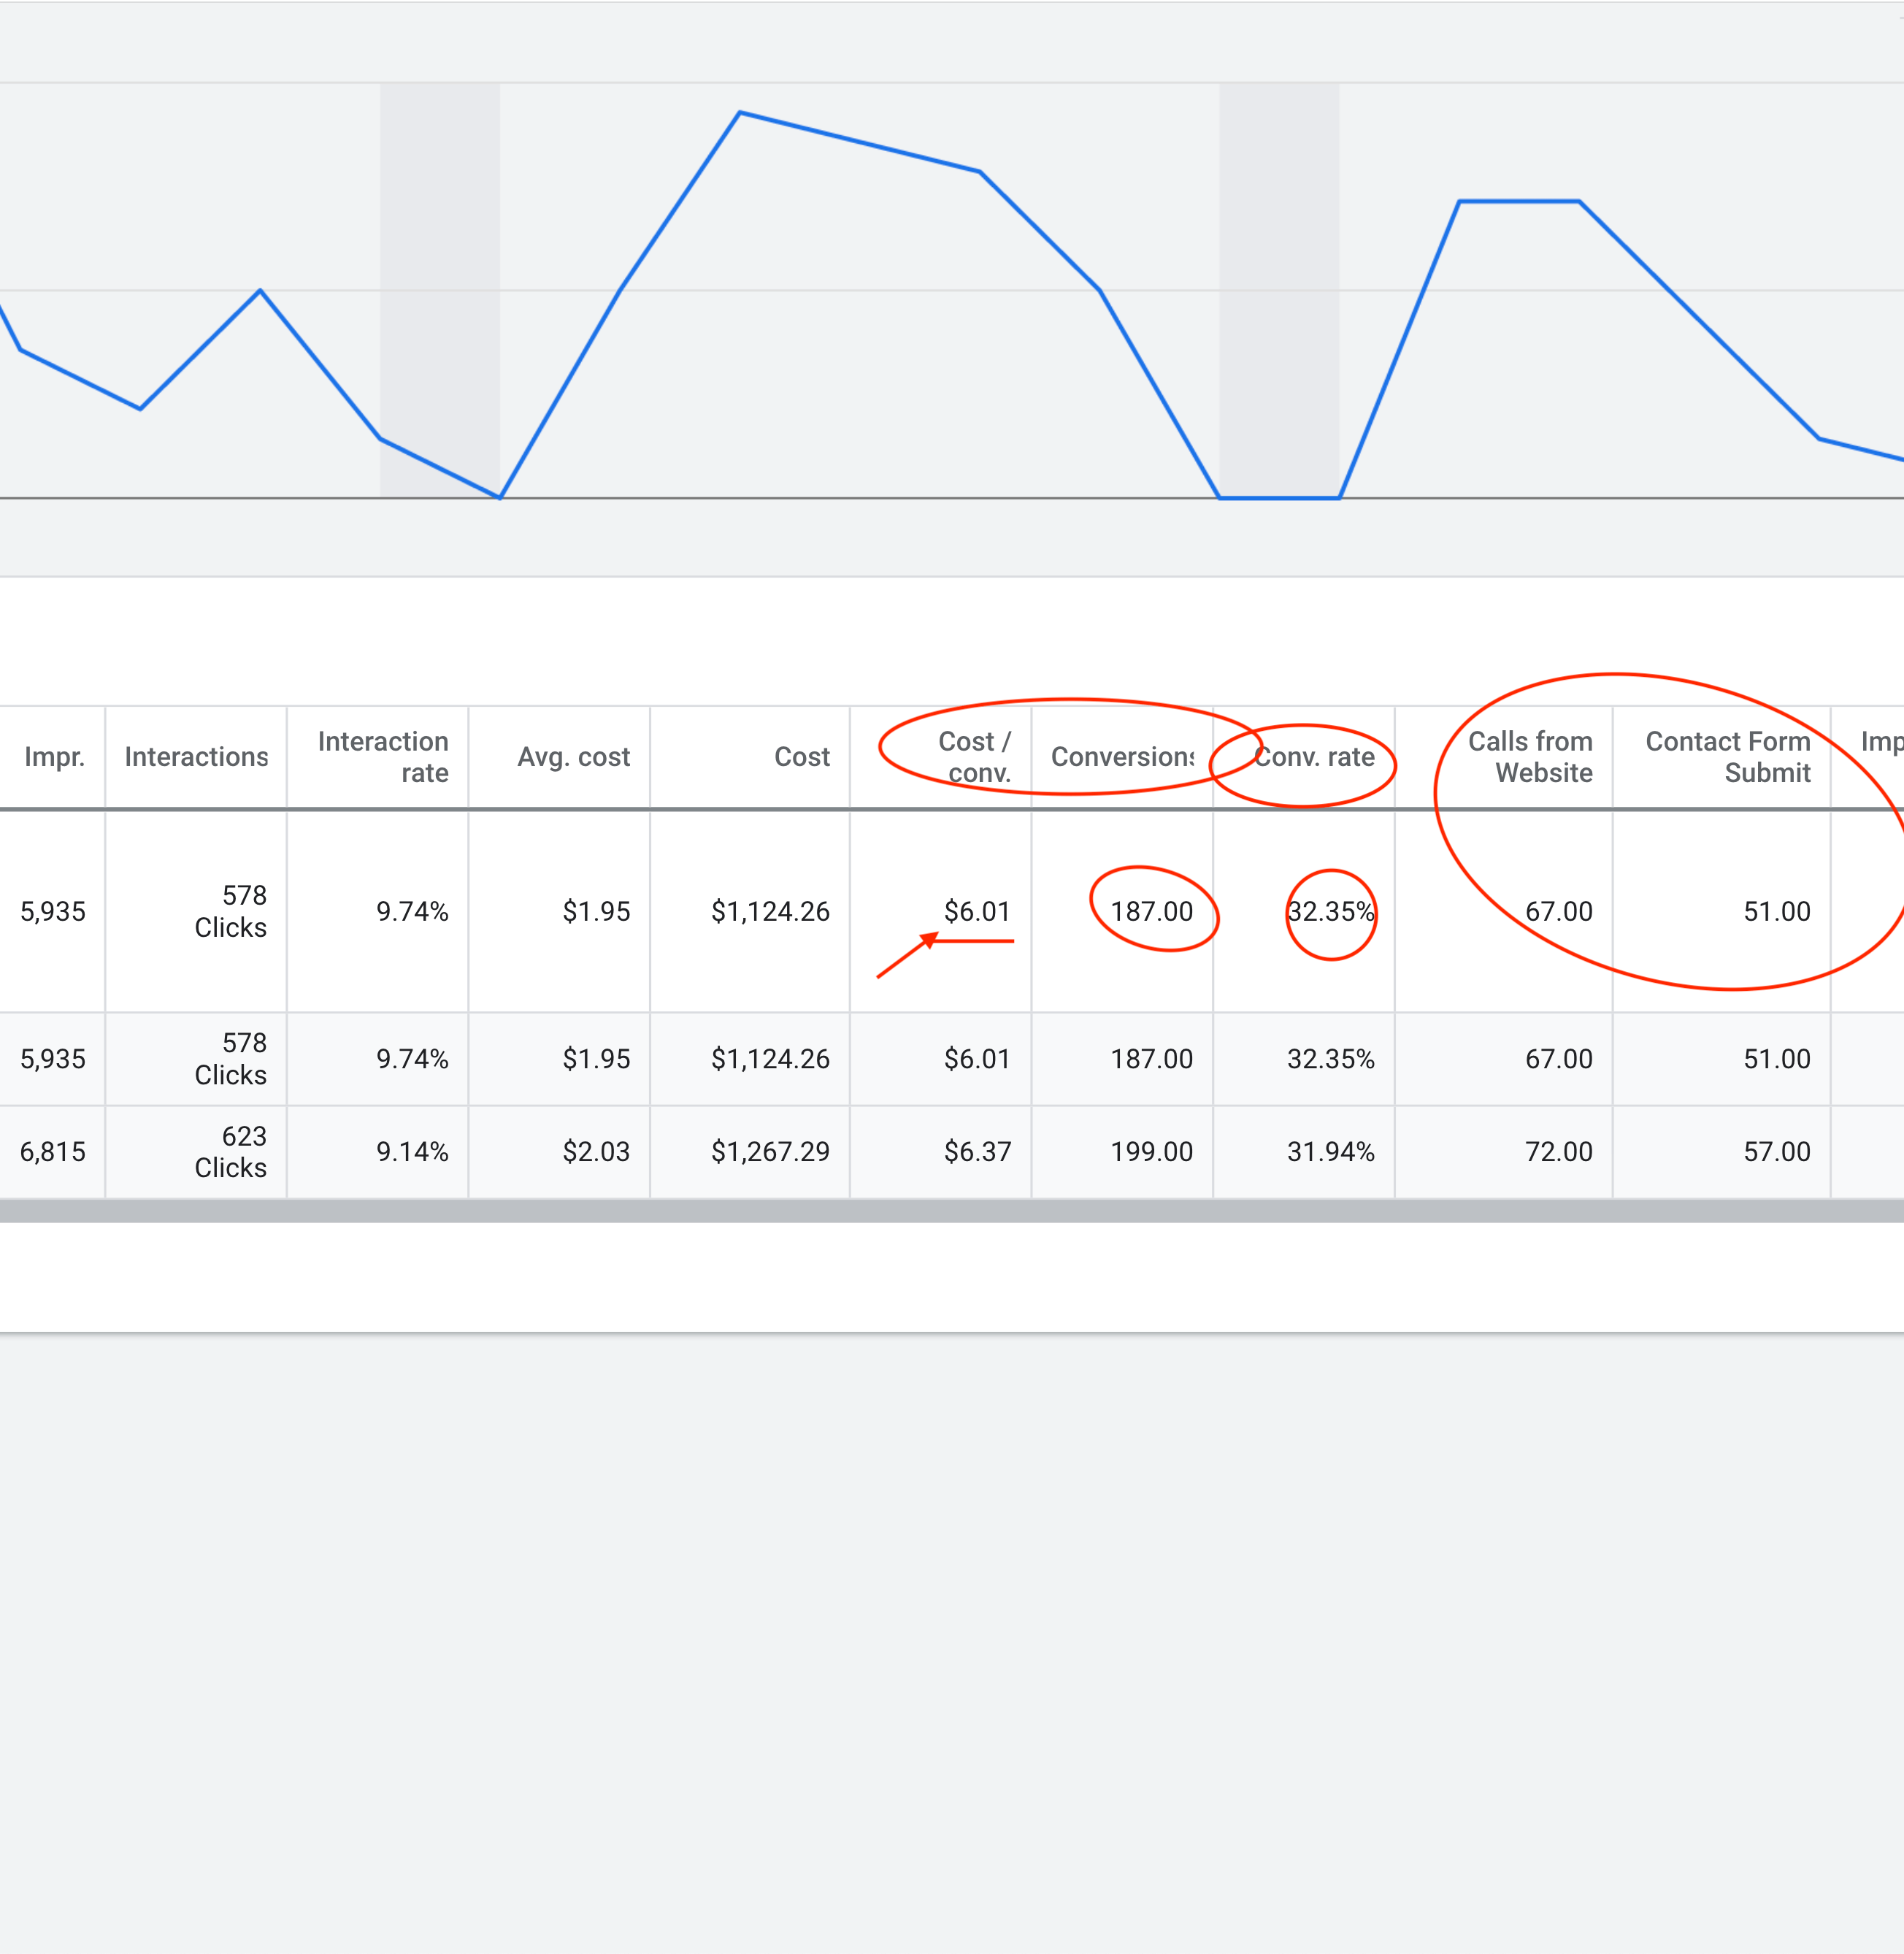Sort by the Interaction rate column
Viewport: 1904px width, 1954px height.
pyautogui.click(x=382, y=757)
